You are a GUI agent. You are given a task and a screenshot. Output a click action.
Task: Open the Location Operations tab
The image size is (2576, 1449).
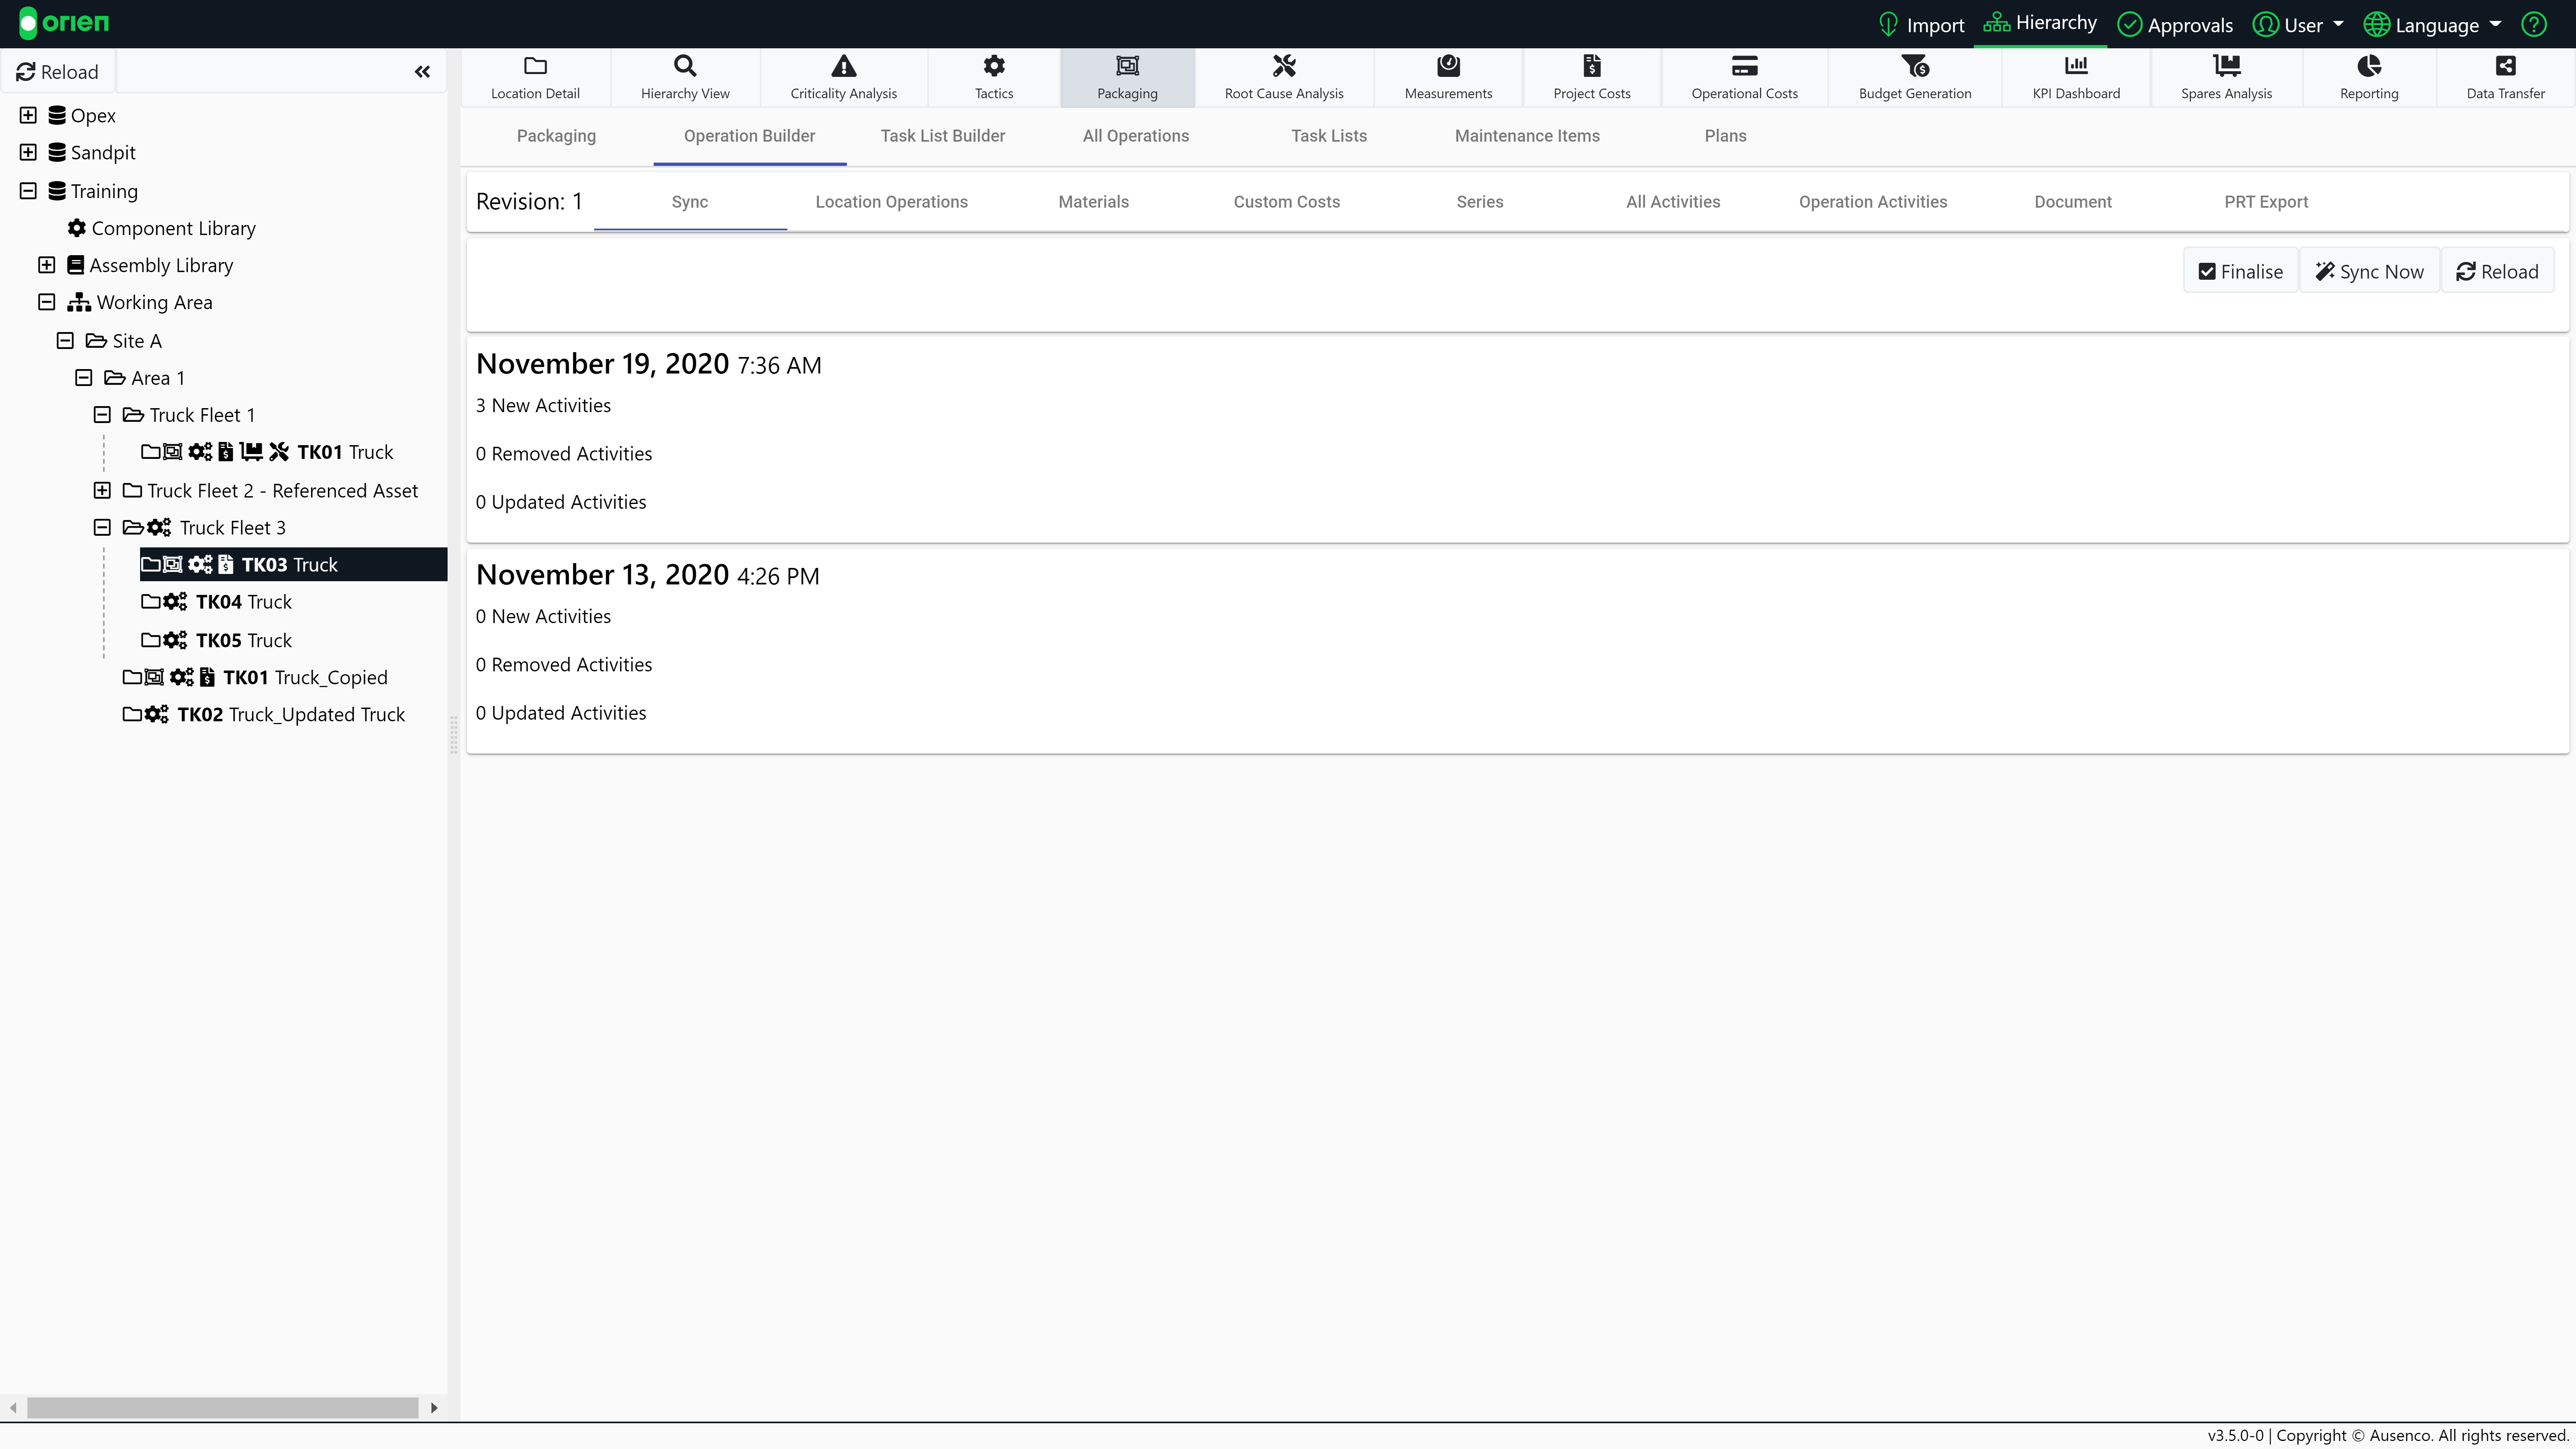point(891,202)
